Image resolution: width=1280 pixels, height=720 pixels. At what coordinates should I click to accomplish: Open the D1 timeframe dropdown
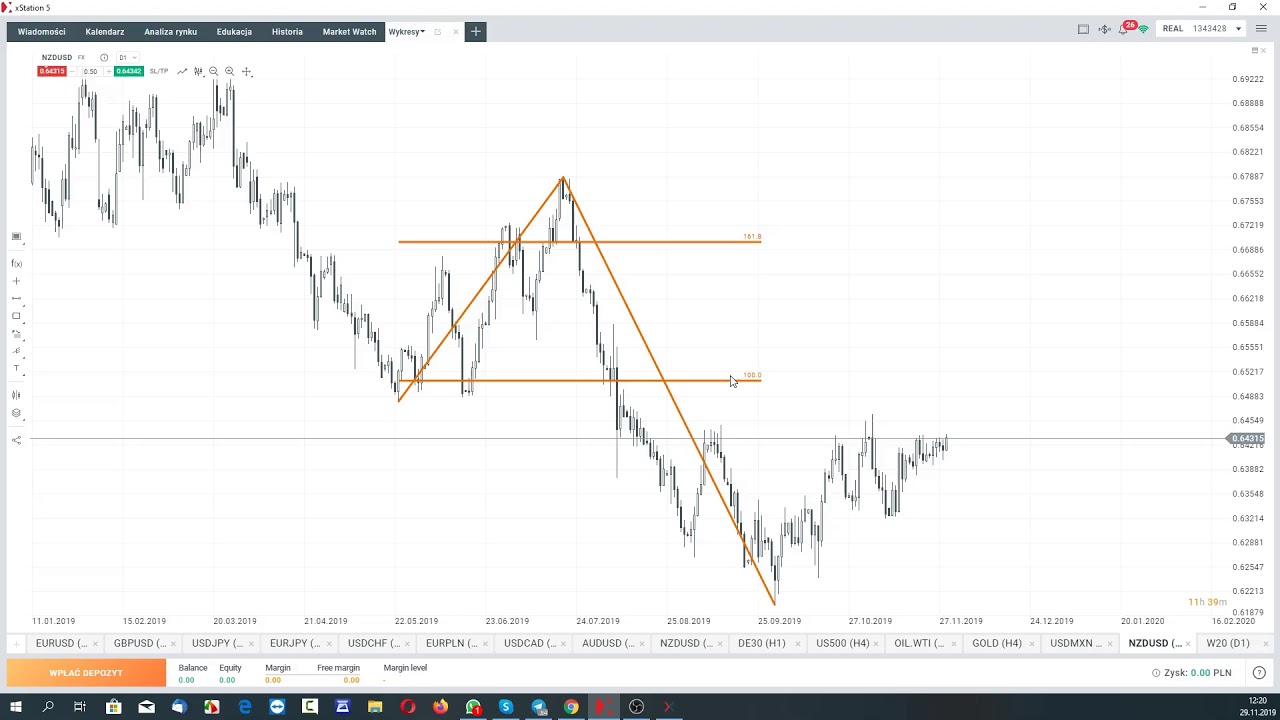click(127, 58)
